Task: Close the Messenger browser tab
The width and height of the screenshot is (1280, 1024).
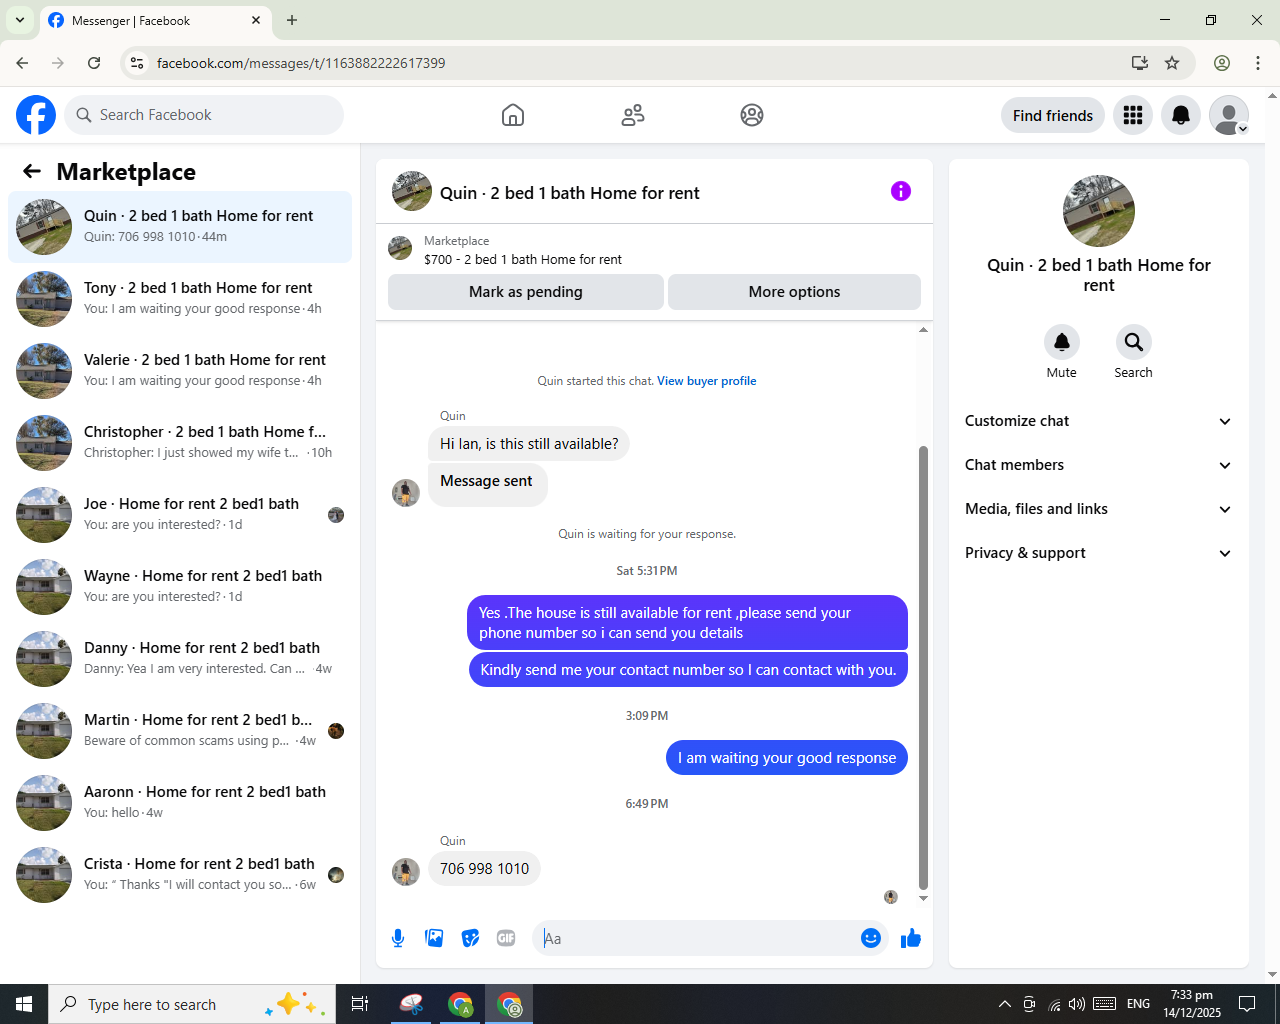Action: (256, 20)
